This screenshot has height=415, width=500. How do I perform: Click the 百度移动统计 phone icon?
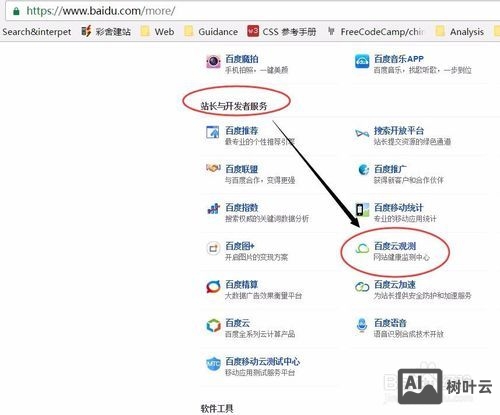362,209
